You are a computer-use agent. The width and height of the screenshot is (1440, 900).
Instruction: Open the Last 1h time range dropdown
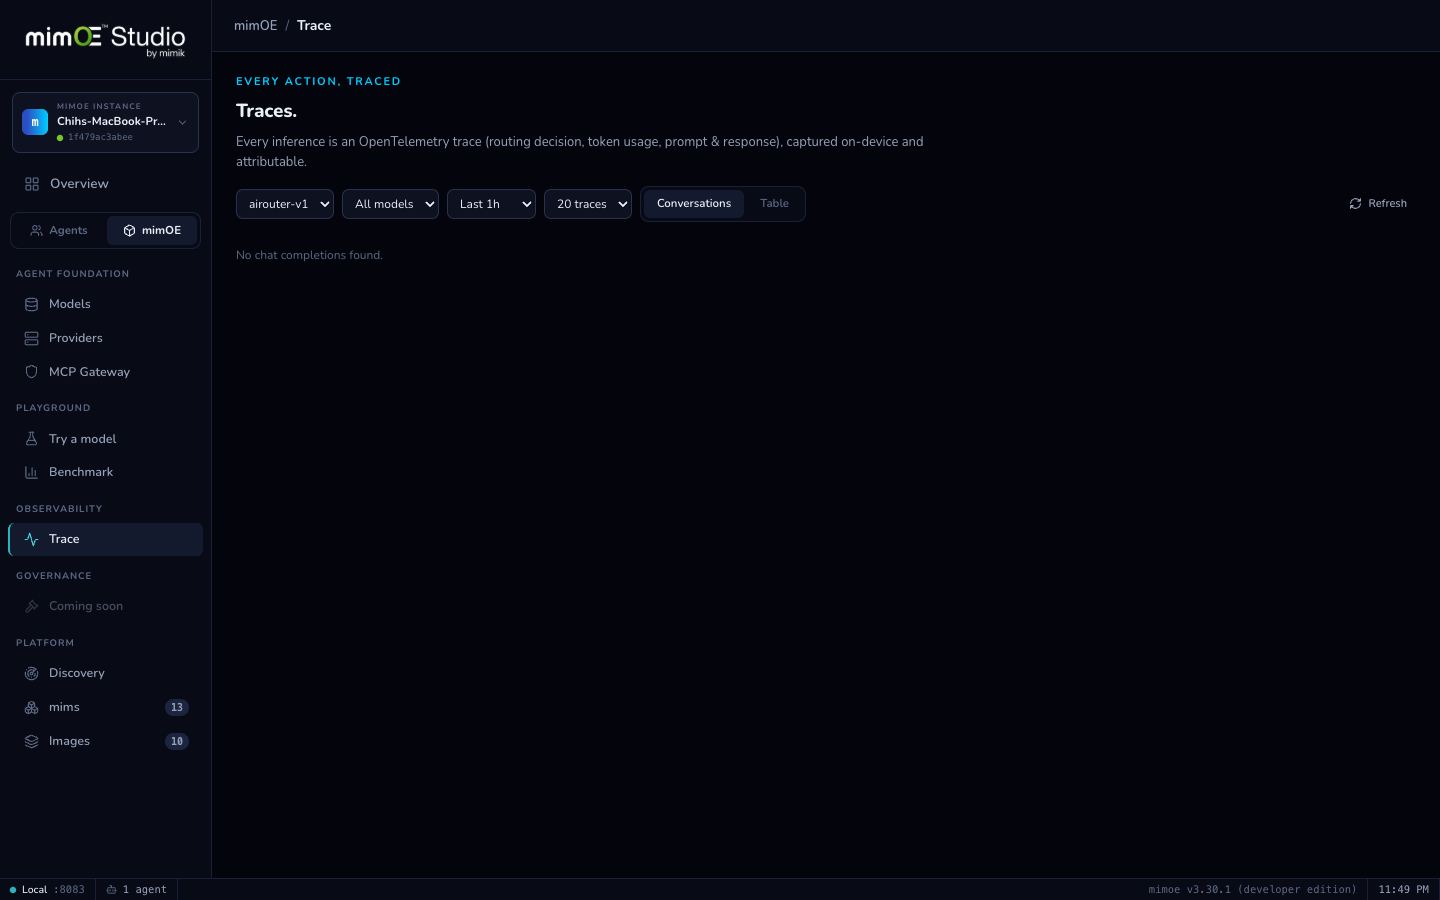tap(491, 204)
